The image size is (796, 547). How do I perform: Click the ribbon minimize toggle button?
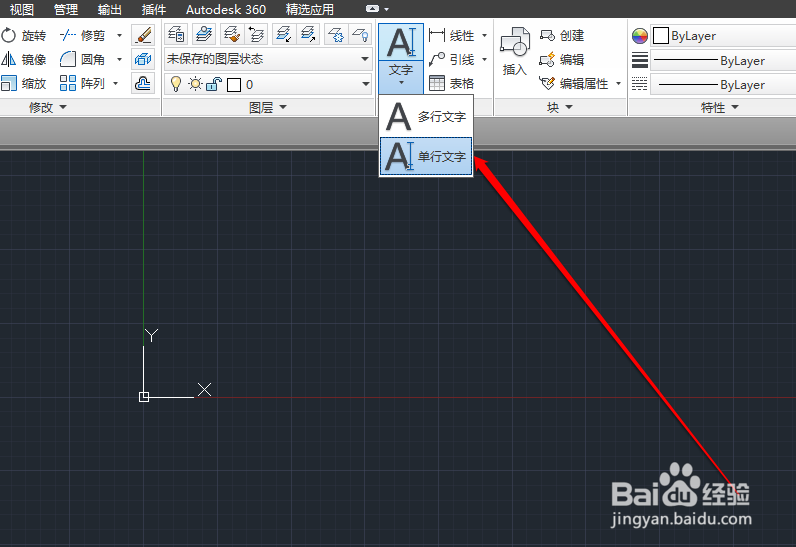tap(373, 9)
